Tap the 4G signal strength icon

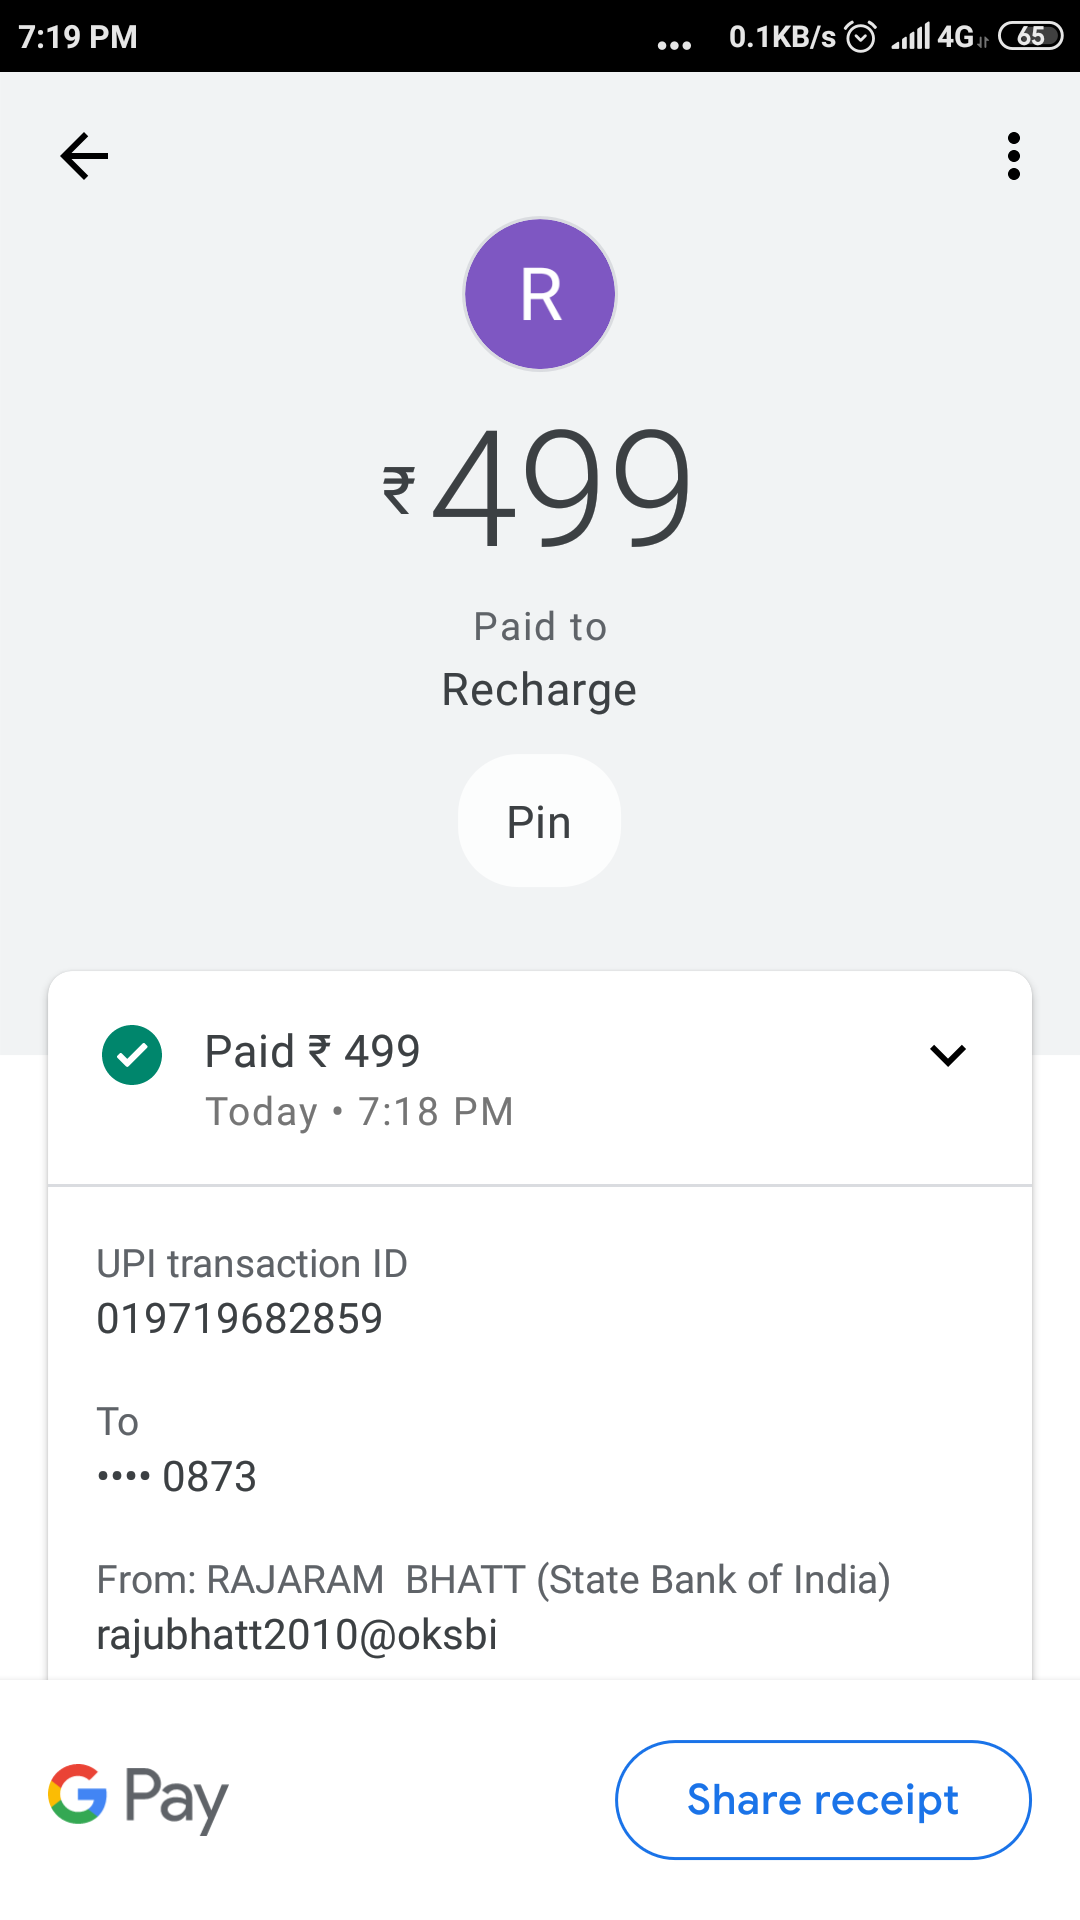coord(930,37)
